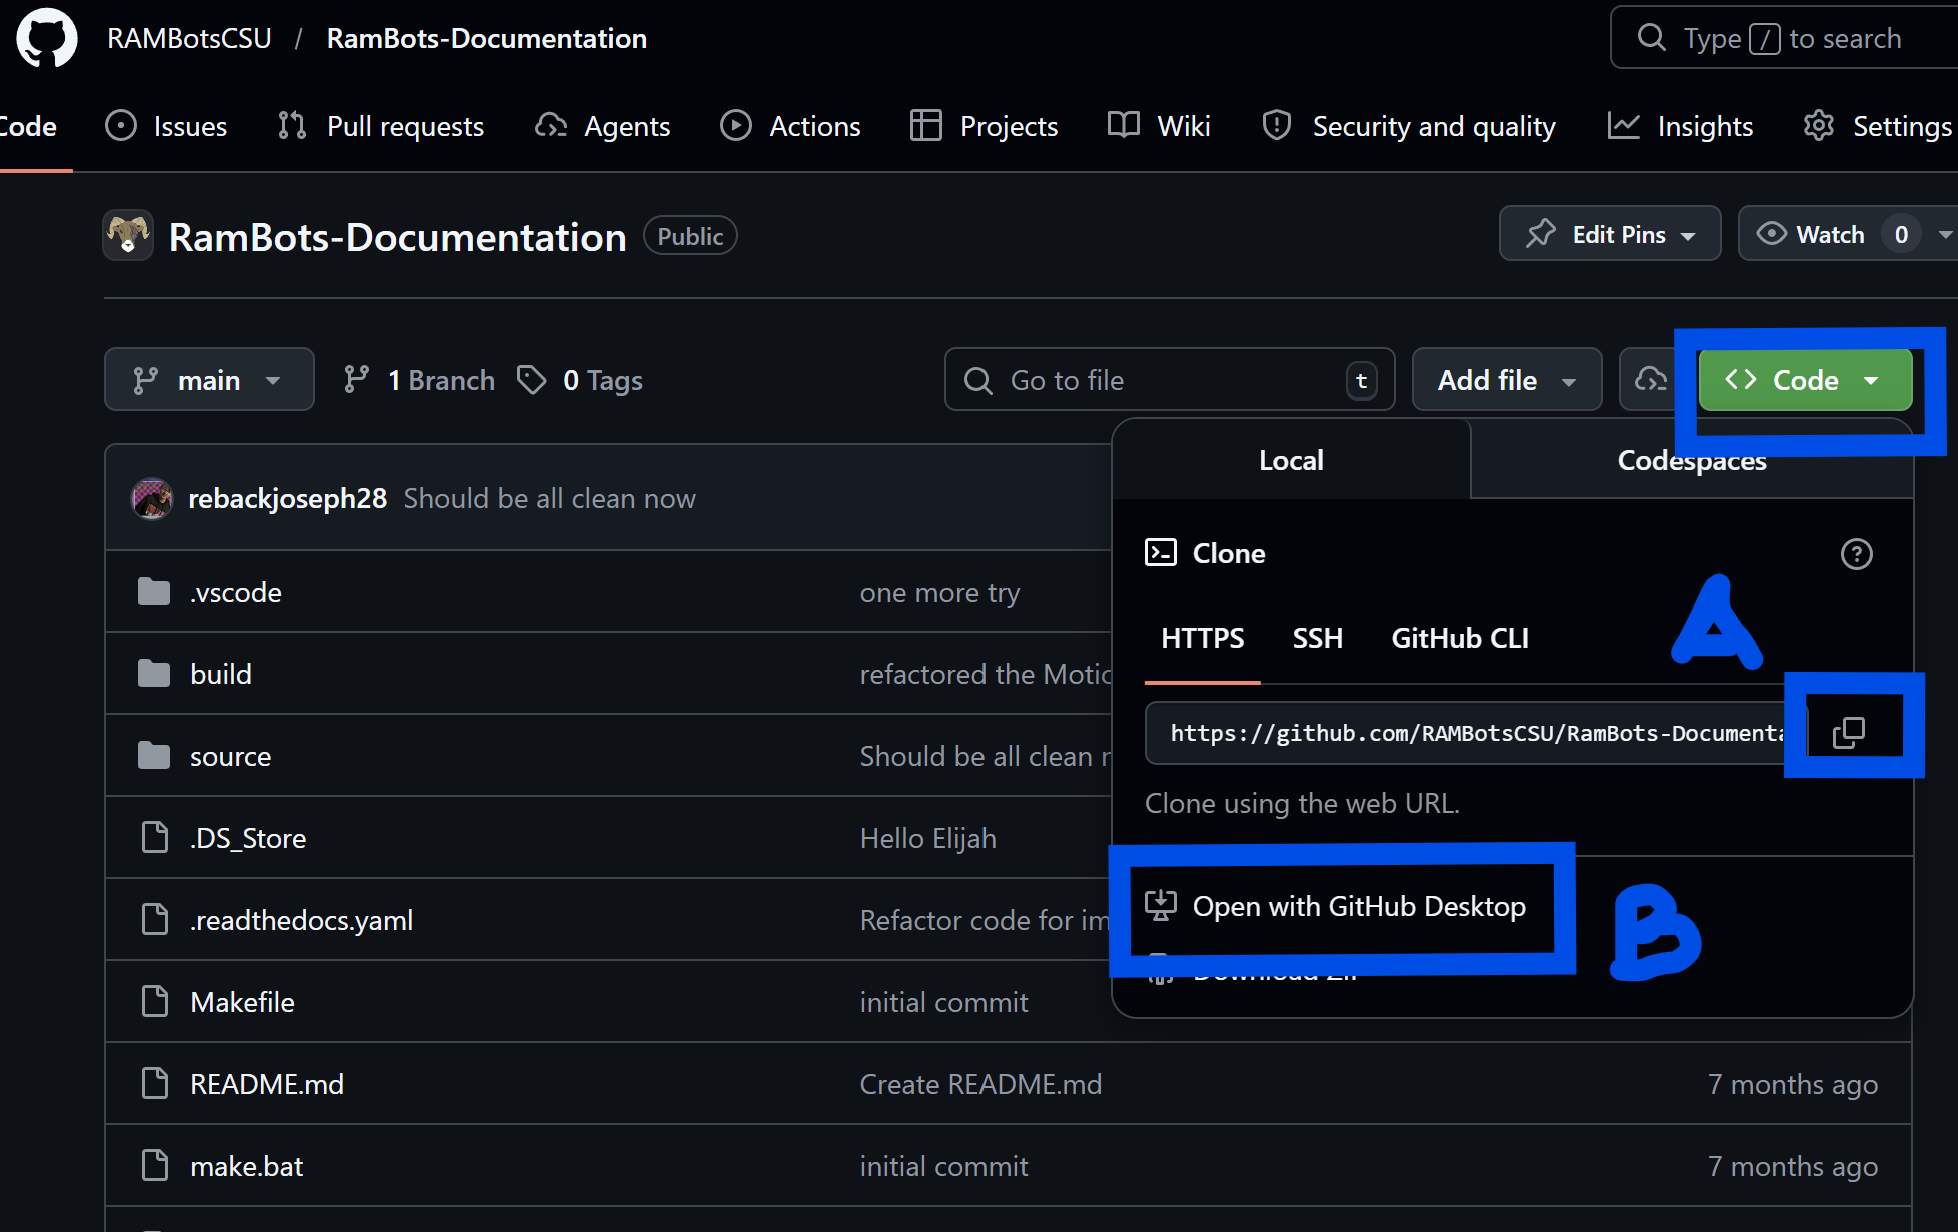Select the GitHub CLI clone option
This screenshot has height=1232, width=1958.
(x=1460, y=638)
